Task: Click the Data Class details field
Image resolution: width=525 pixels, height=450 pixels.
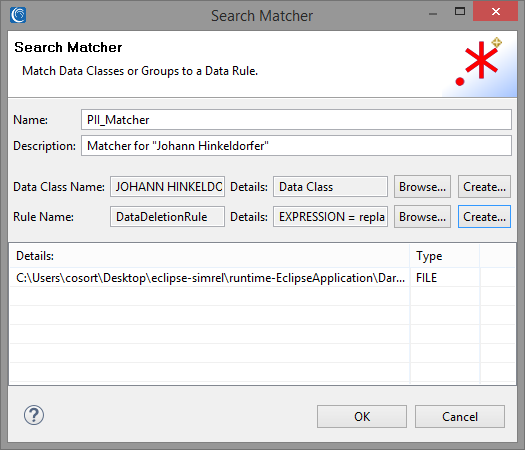Action: point(330,186)
